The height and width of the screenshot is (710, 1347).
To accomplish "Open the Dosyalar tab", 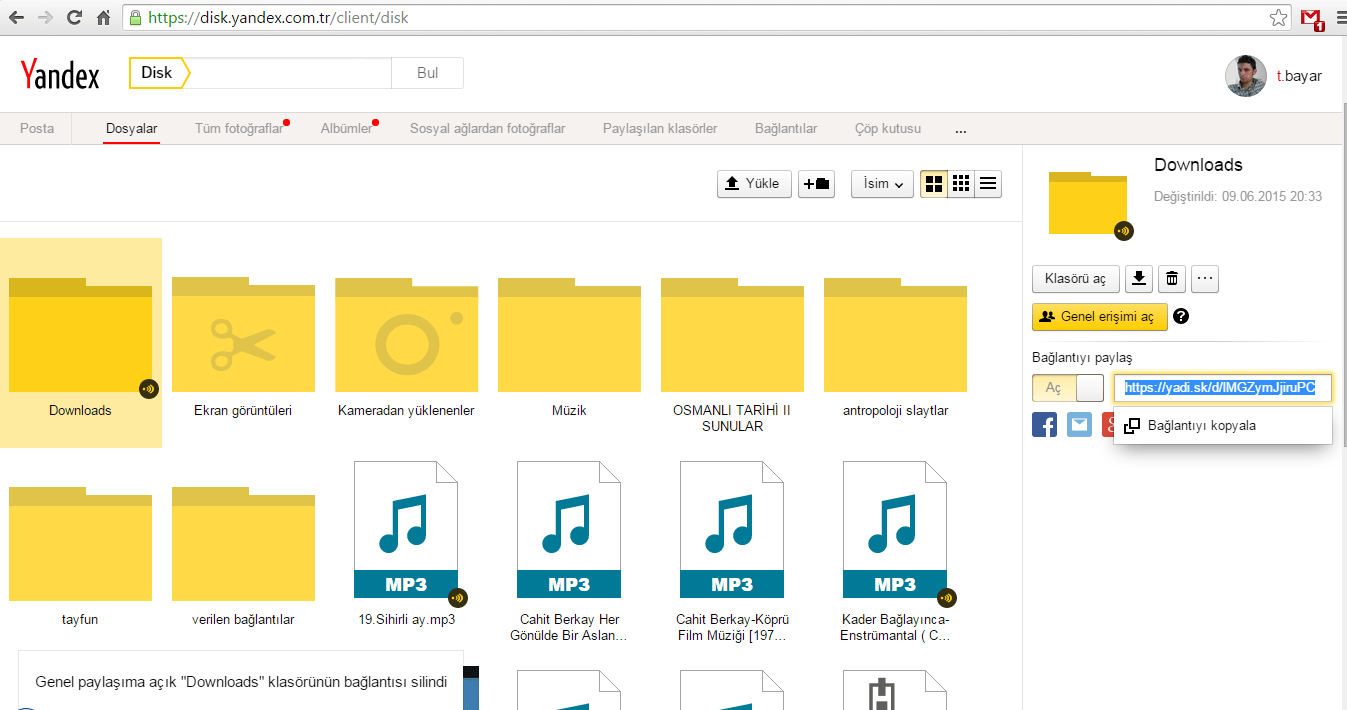I will [x=132, y=129].
